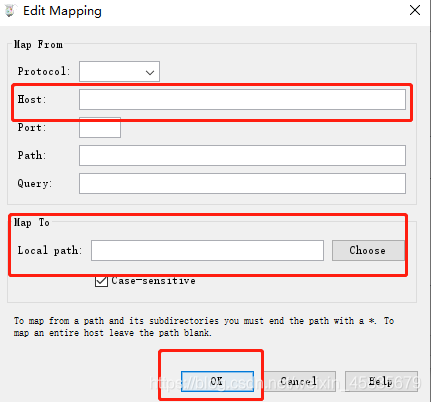Image resolution: width=431 pixels, height=402 pixels.
Task: Click the Choose button
Action: click(x=368, y=250)
